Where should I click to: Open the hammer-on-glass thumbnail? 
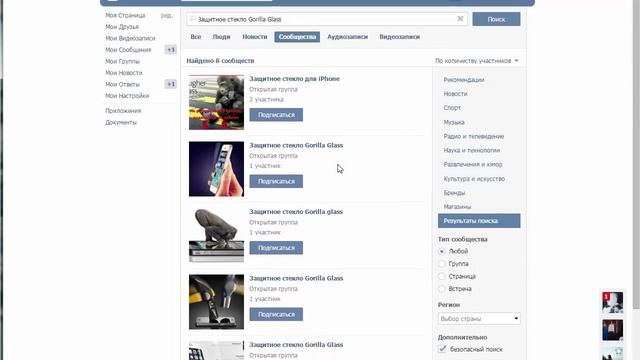(x=216, y=302)
